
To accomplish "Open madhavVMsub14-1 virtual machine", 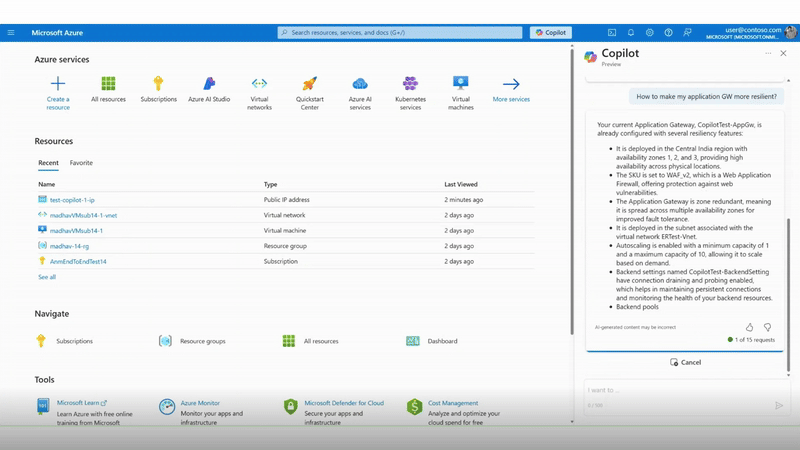I will coord(76,231).
